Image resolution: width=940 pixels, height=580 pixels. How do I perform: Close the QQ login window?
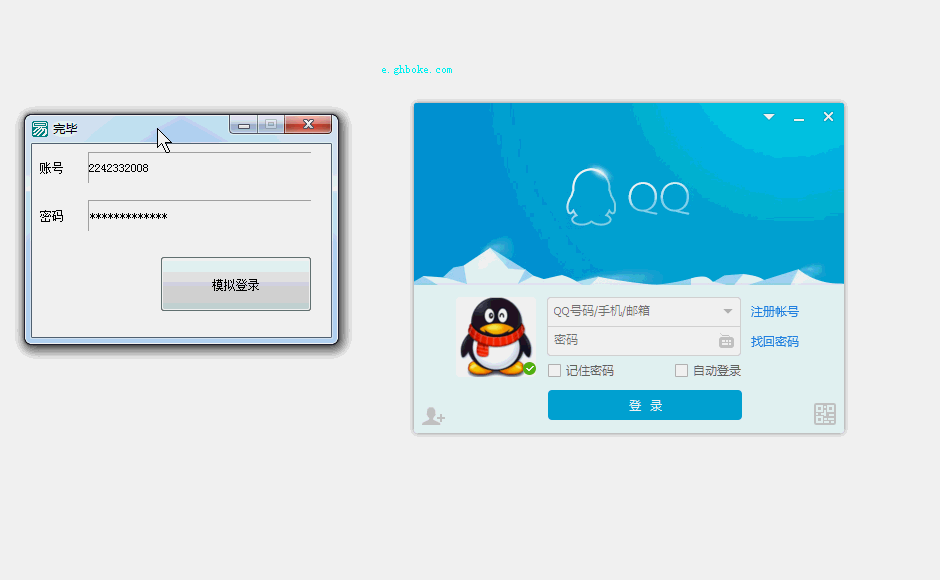point(828,117)
